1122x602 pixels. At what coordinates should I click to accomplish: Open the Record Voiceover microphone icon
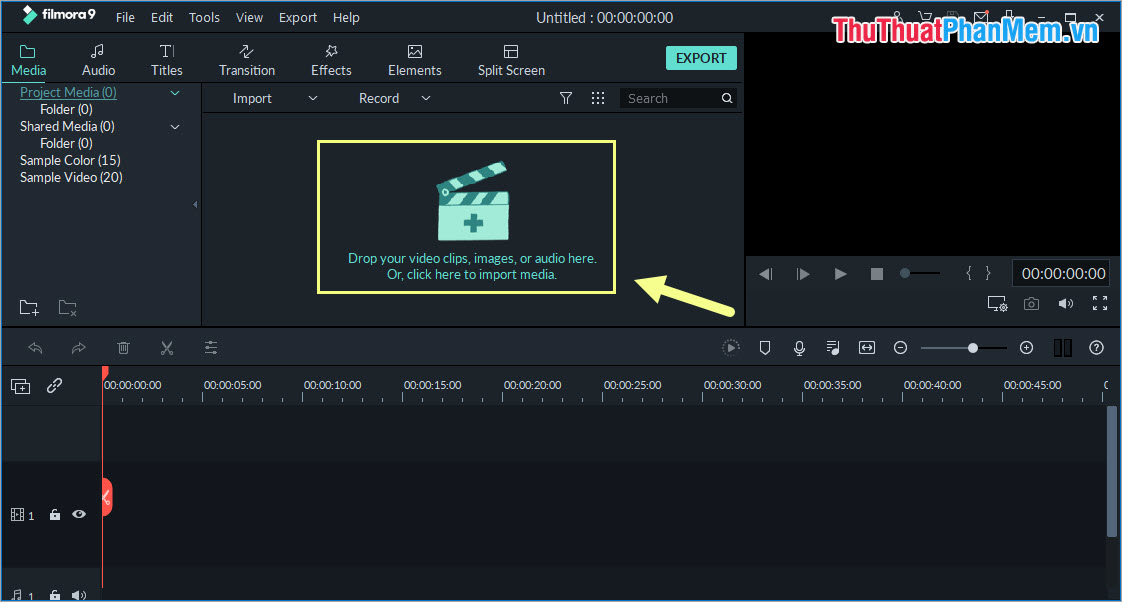pyautogui.click(x=798, y=347)
